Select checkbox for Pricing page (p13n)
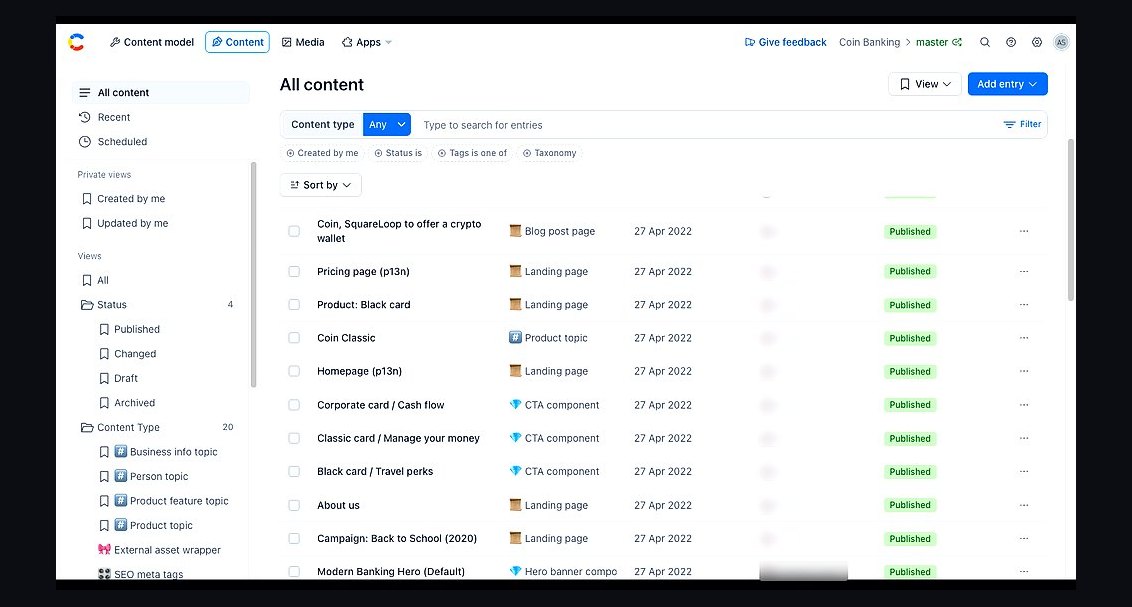The height and width of the screenshot is (607, 1132). tap(294, 271)
